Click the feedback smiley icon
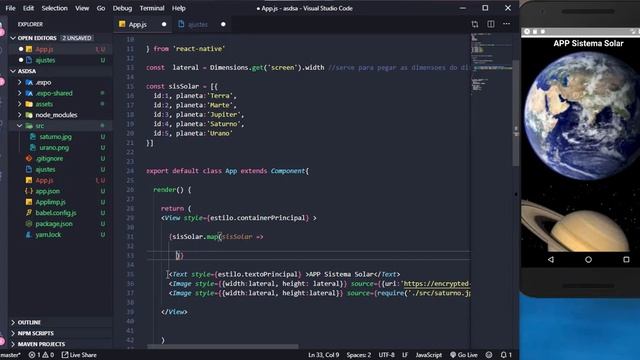Image resolution: width=640 pixels, height=360 pixels. (489, 355)
